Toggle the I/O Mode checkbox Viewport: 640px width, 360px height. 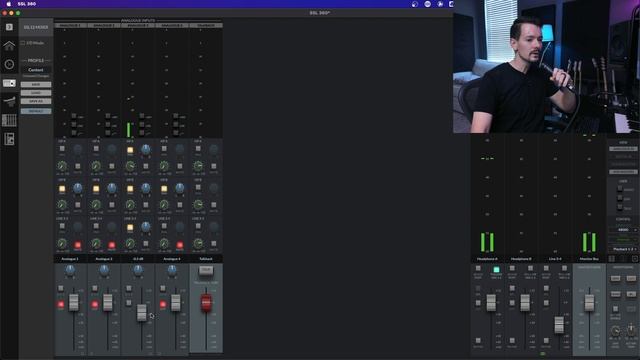(23, 43)
